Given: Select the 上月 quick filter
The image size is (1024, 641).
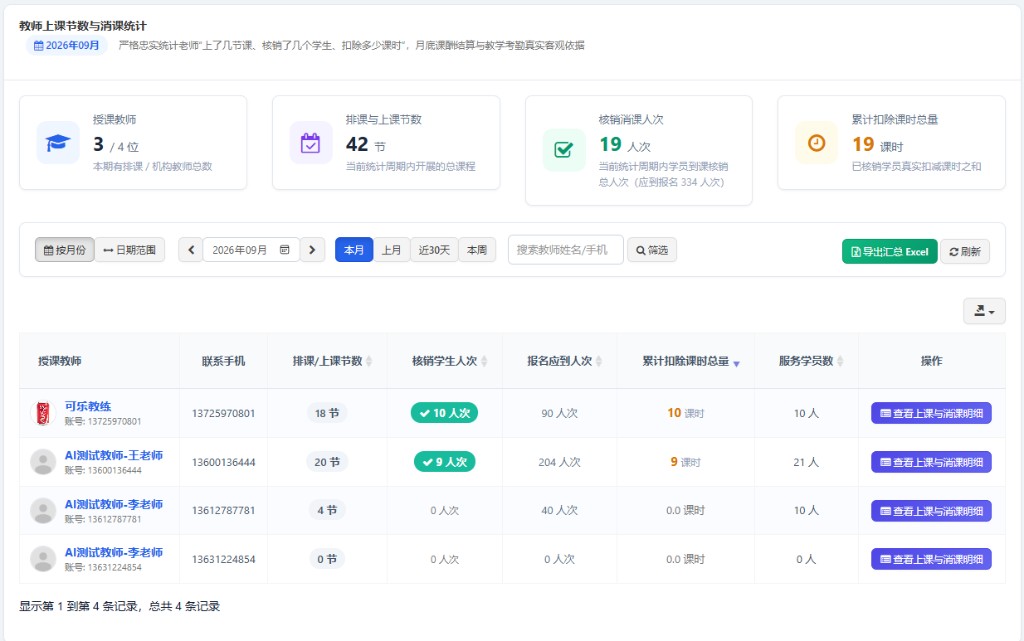Looking at the screenshot, I should 391,250.
